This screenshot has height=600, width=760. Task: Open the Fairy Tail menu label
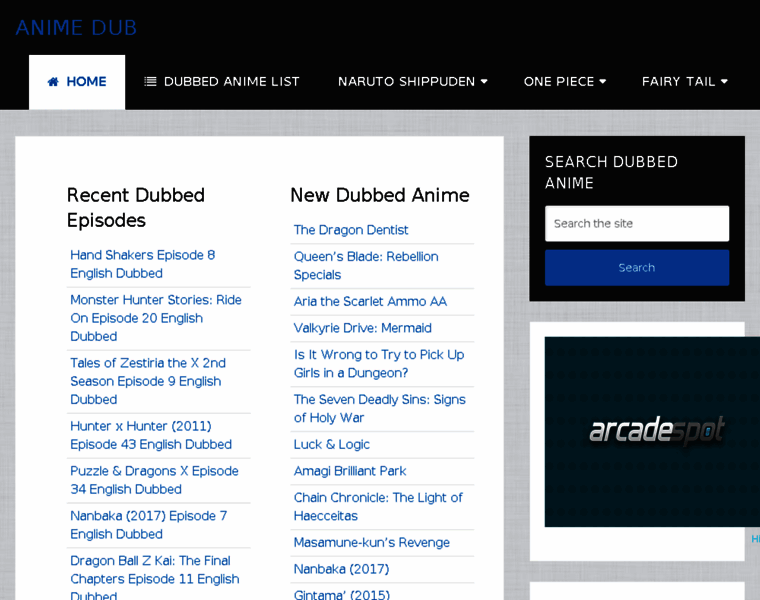pos(679,81)
